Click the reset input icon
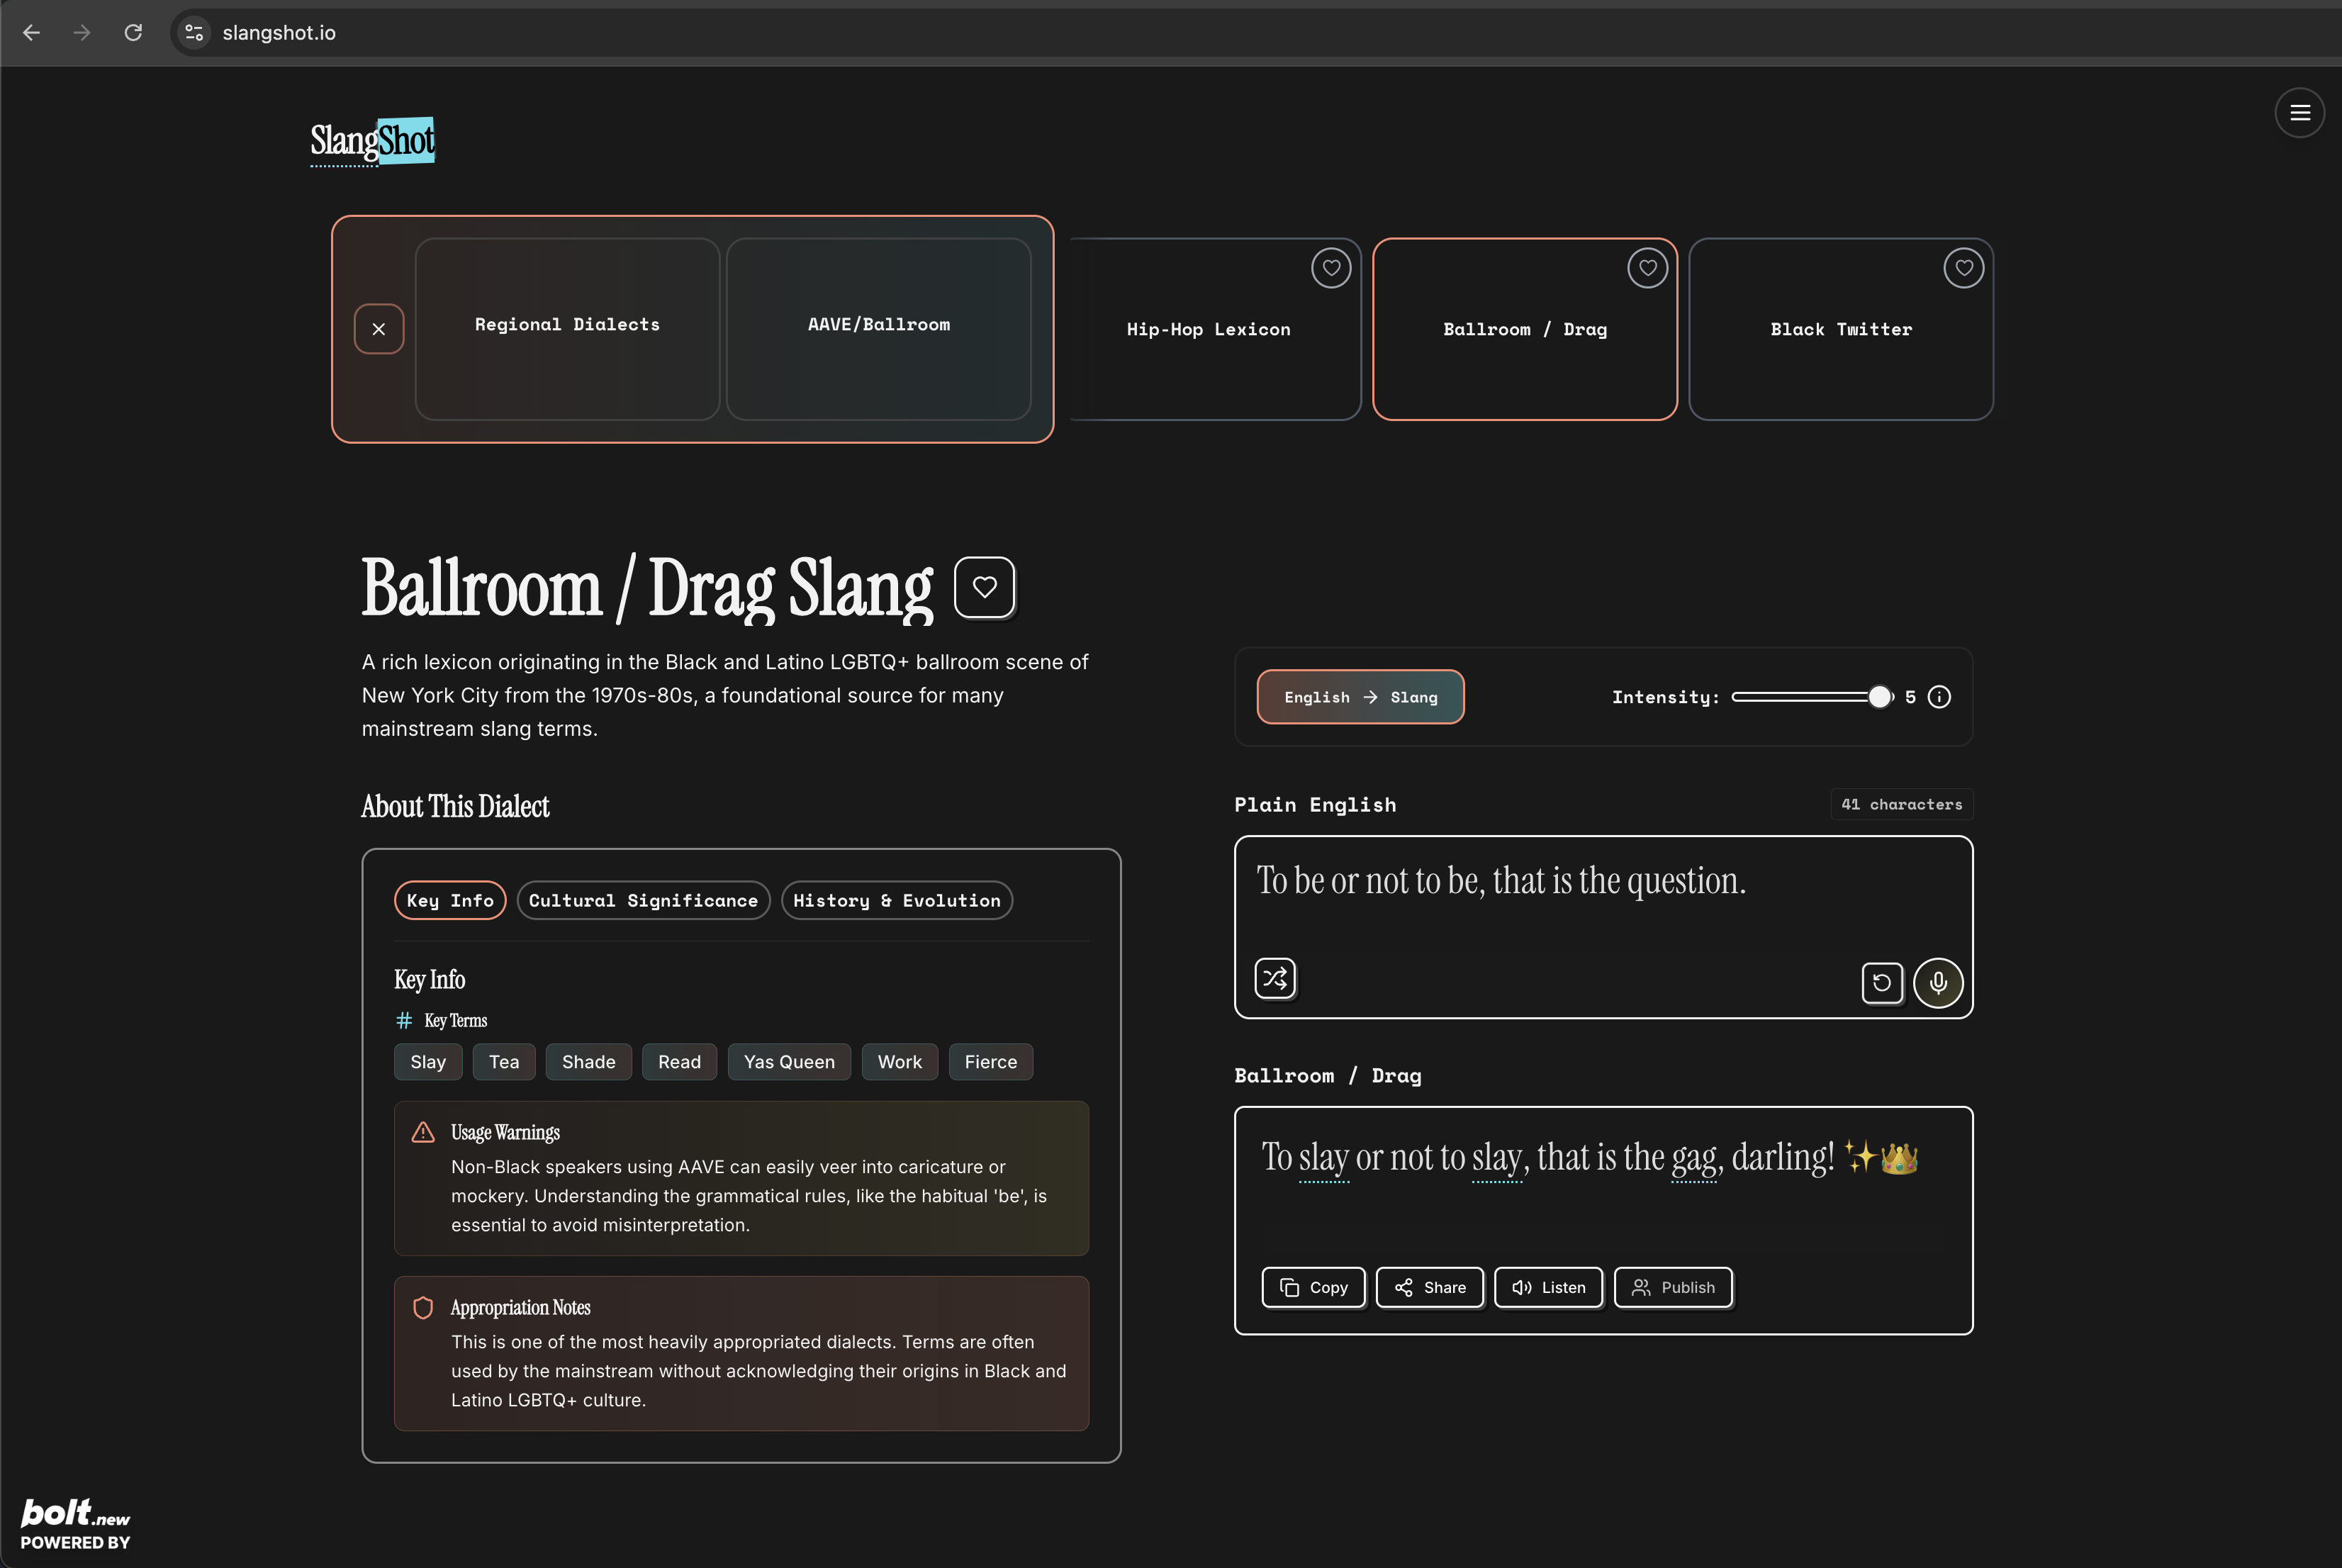 (1881, 982)
